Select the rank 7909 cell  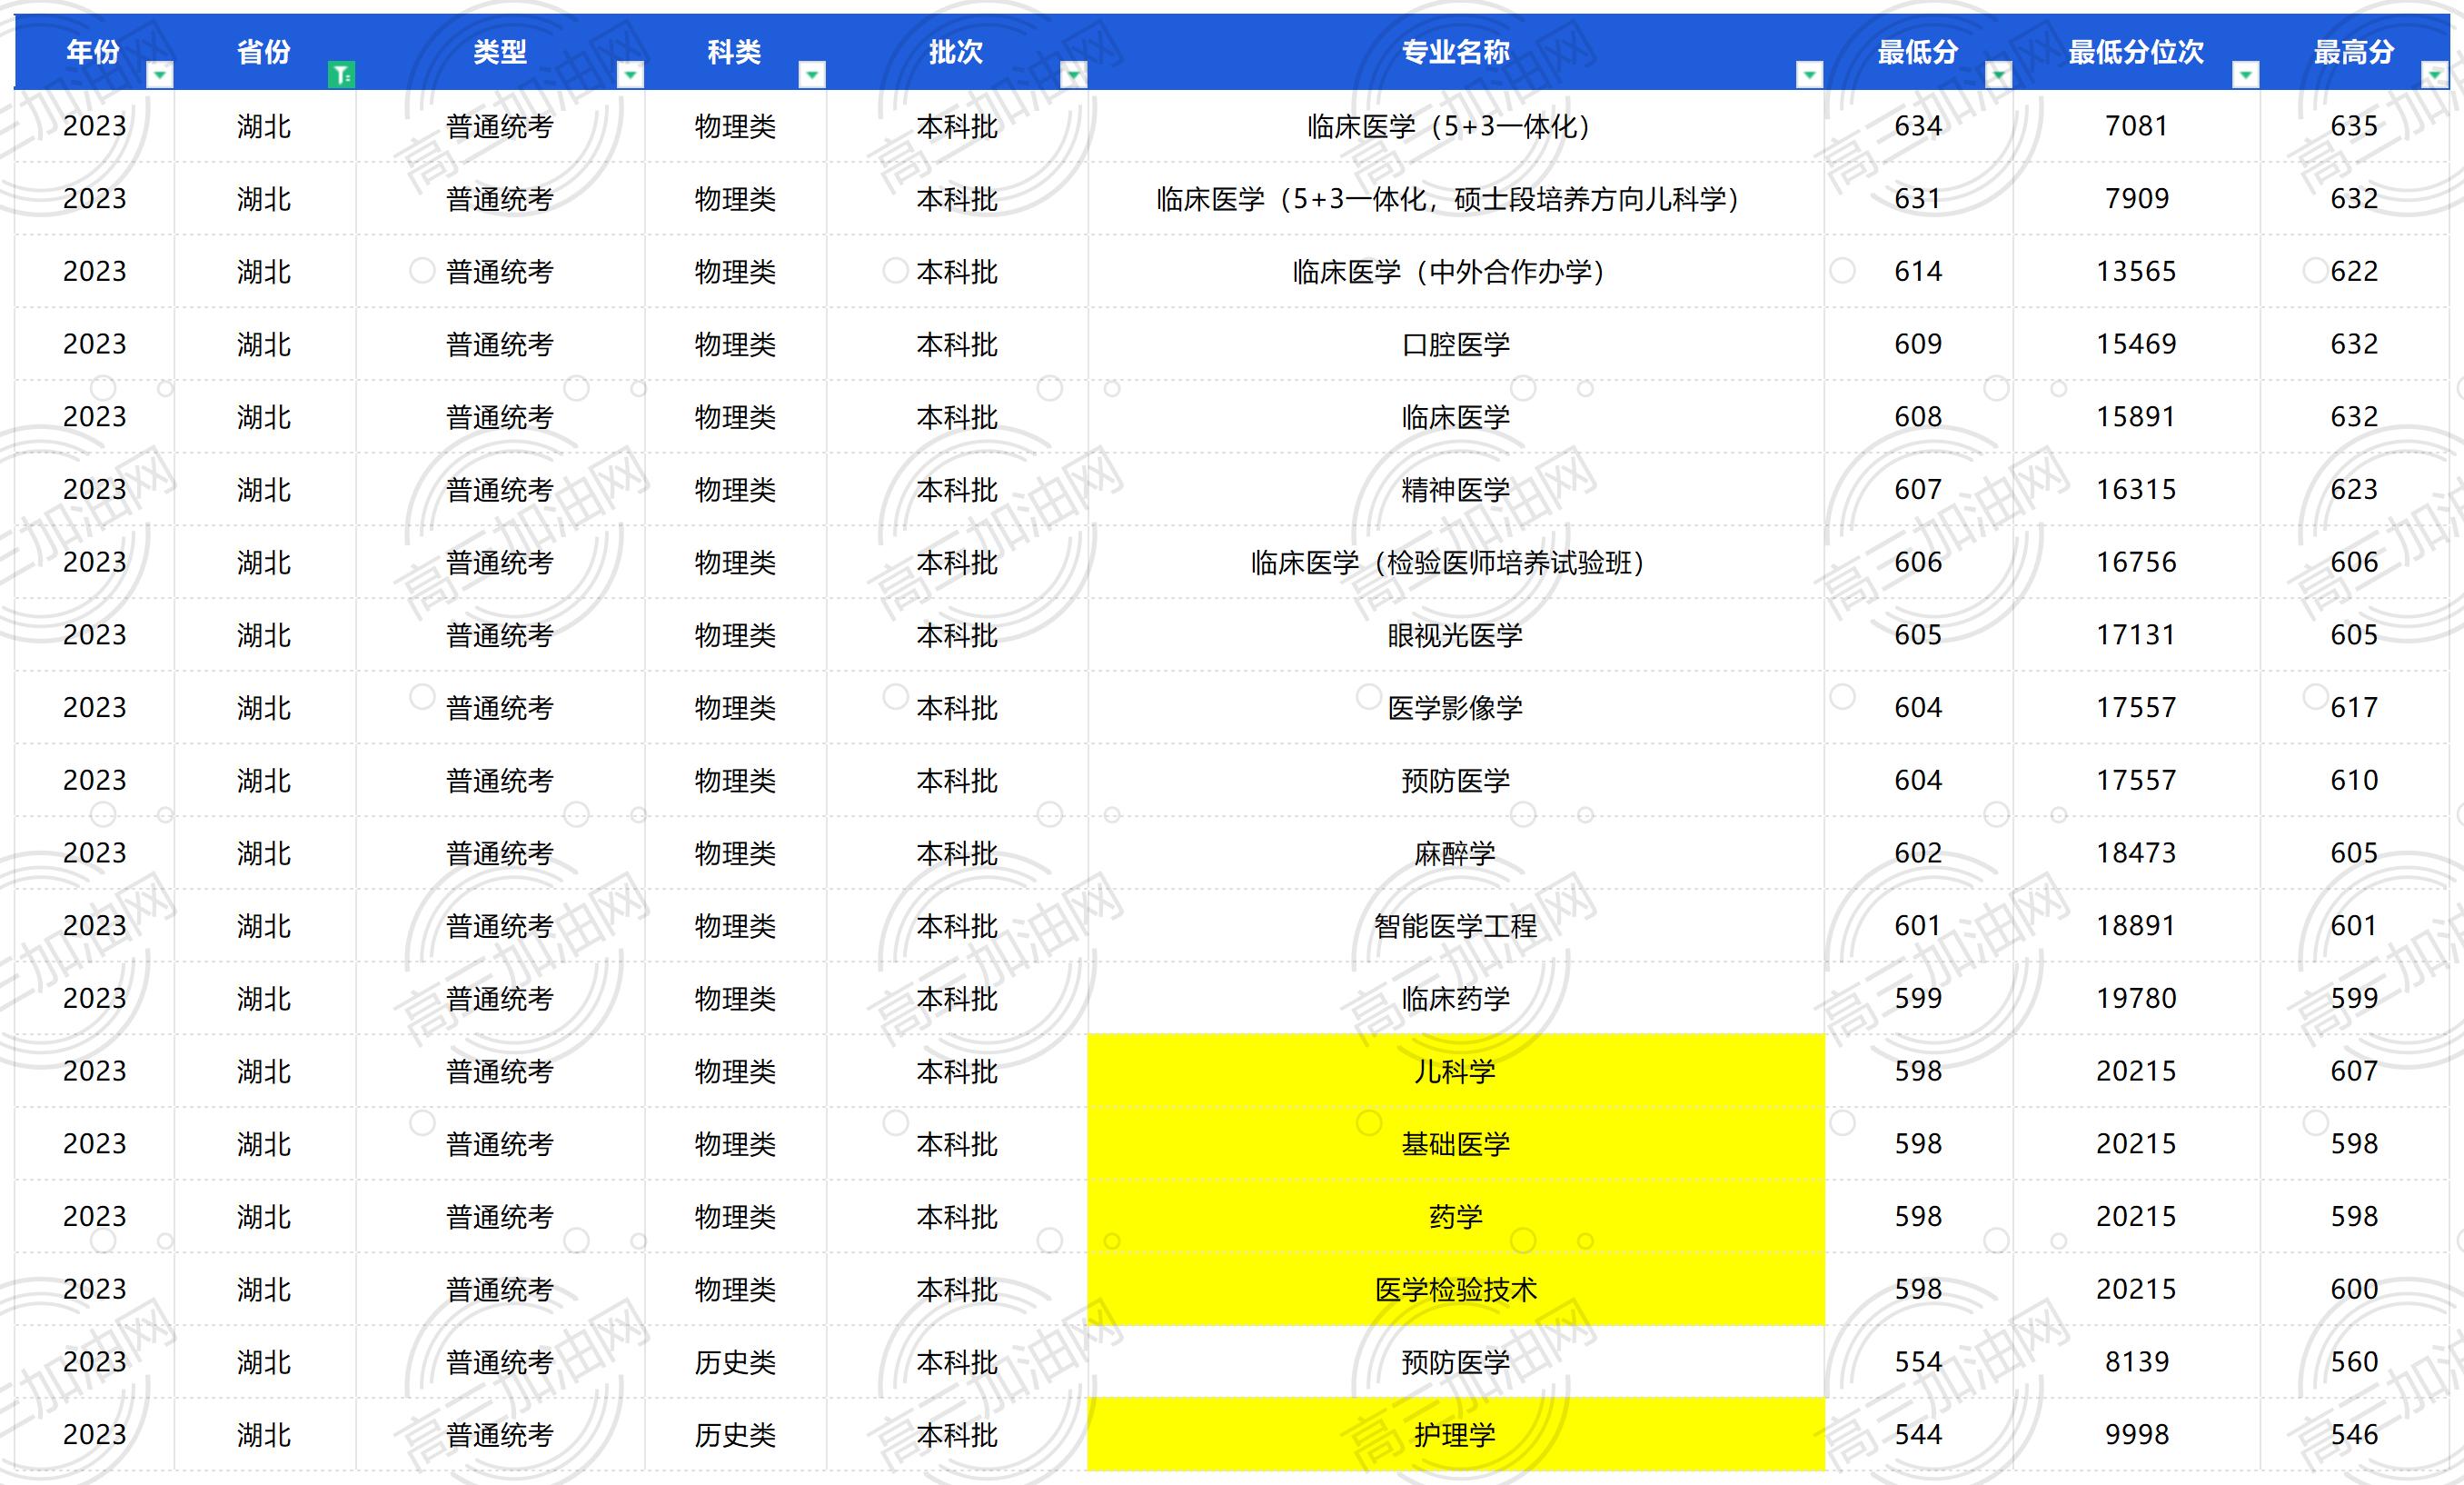click(2136, 199)
